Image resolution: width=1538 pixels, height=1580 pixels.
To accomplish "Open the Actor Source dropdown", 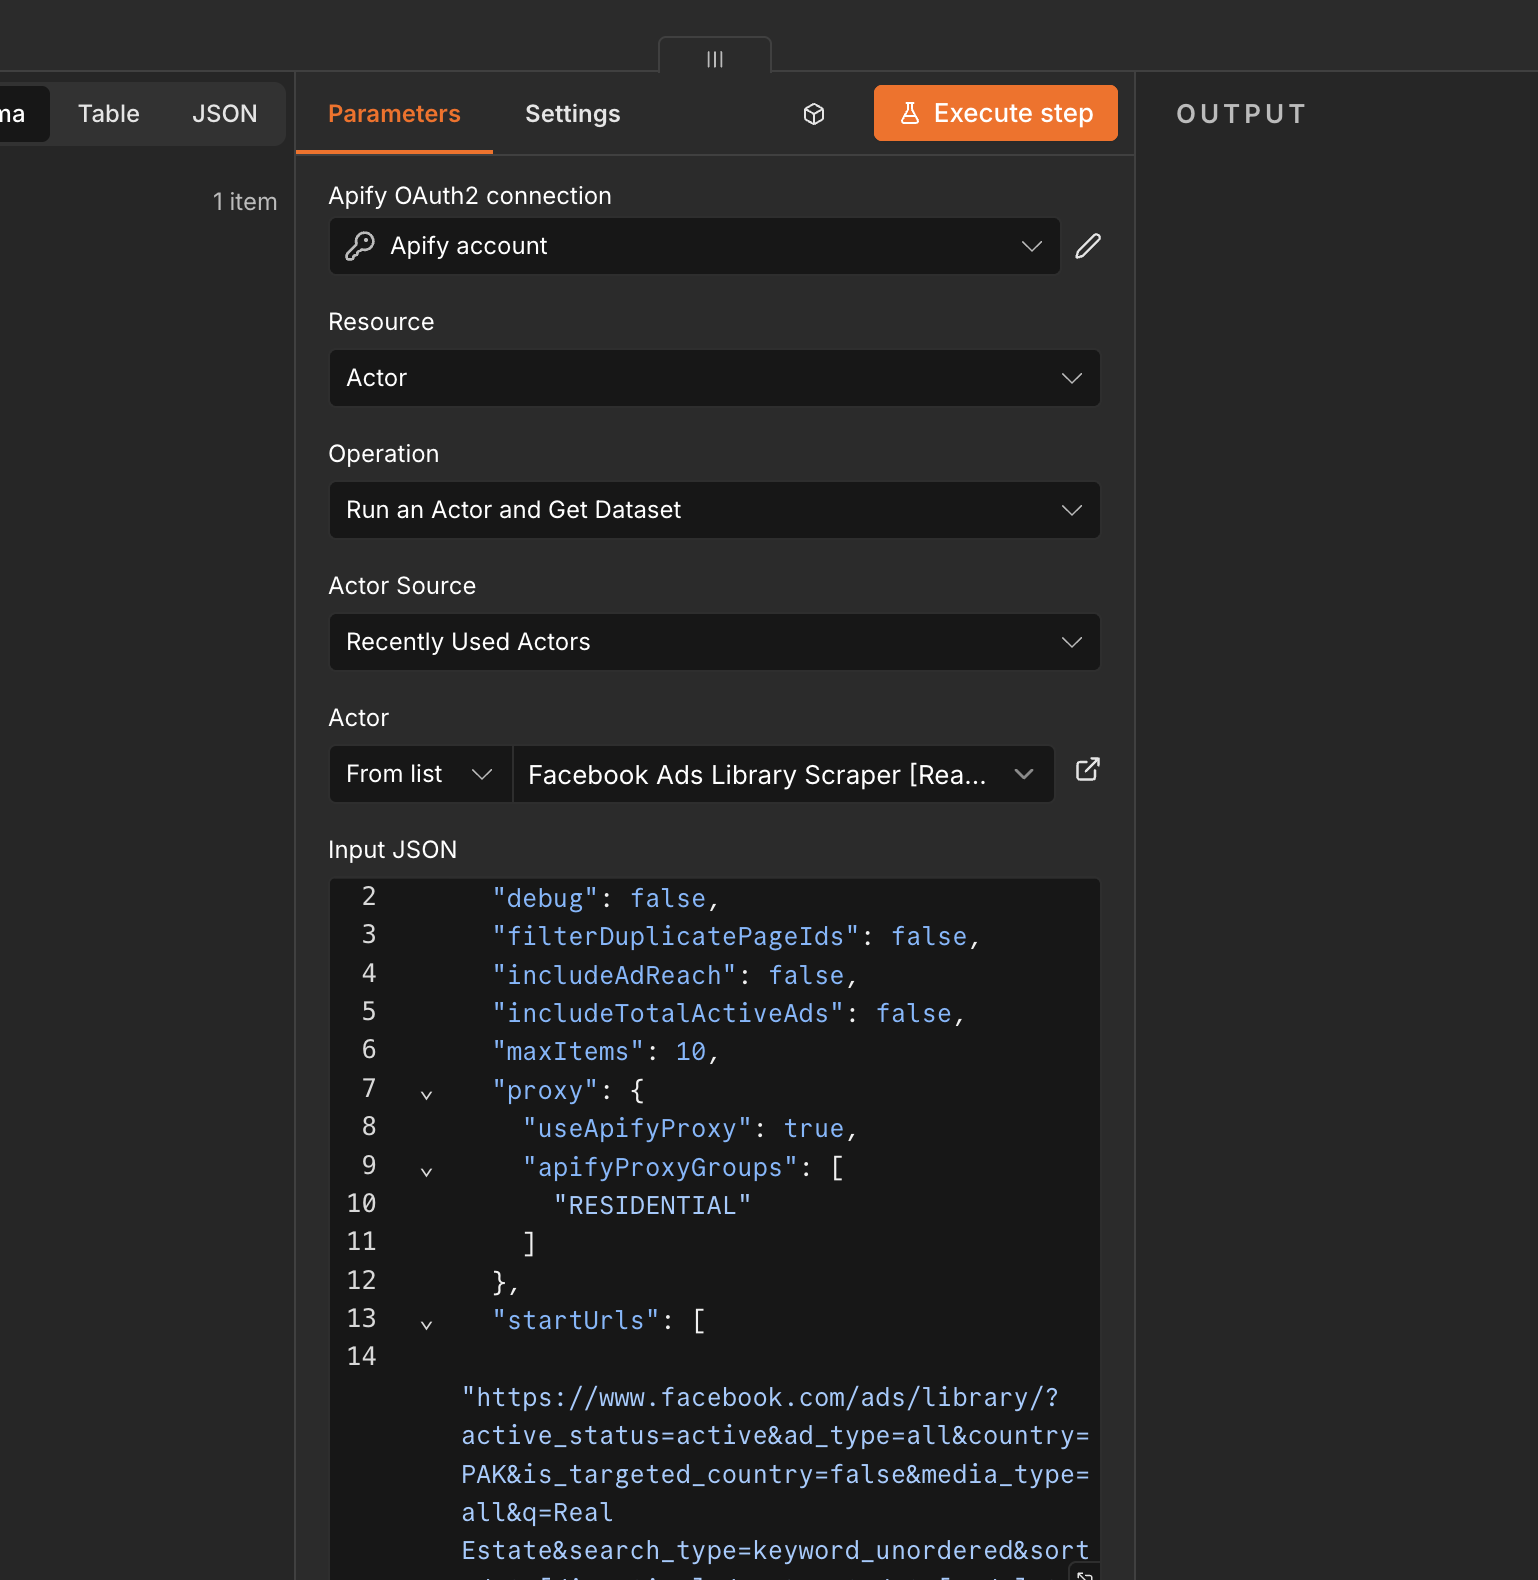I will tap(715, 642).
